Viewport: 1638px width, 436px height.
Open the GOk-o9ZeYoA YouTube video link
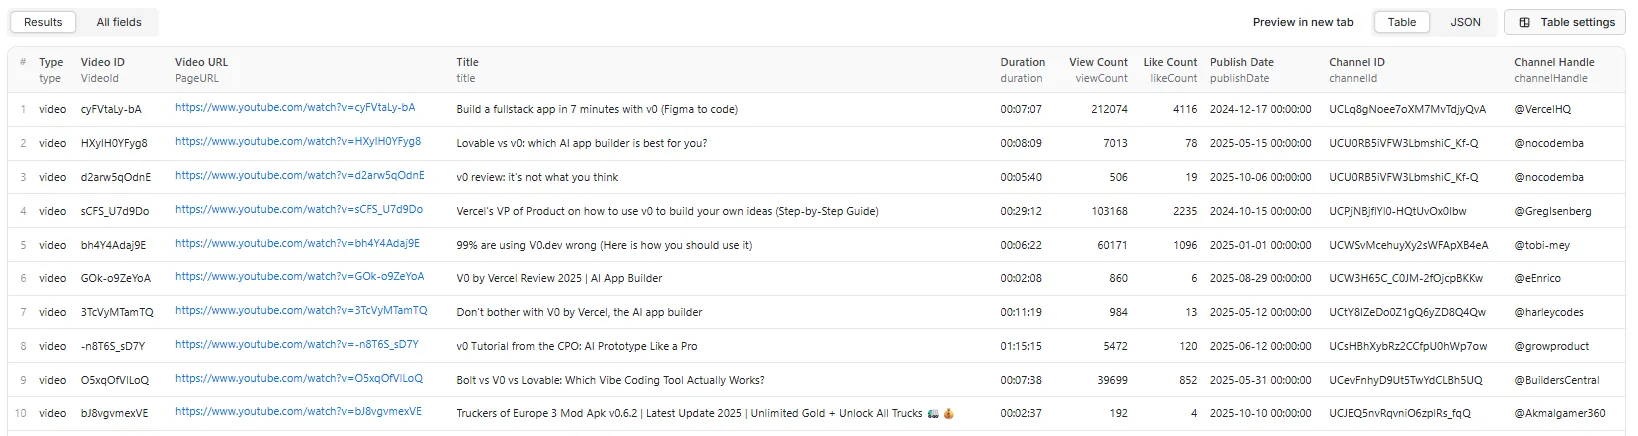[300, 277]
